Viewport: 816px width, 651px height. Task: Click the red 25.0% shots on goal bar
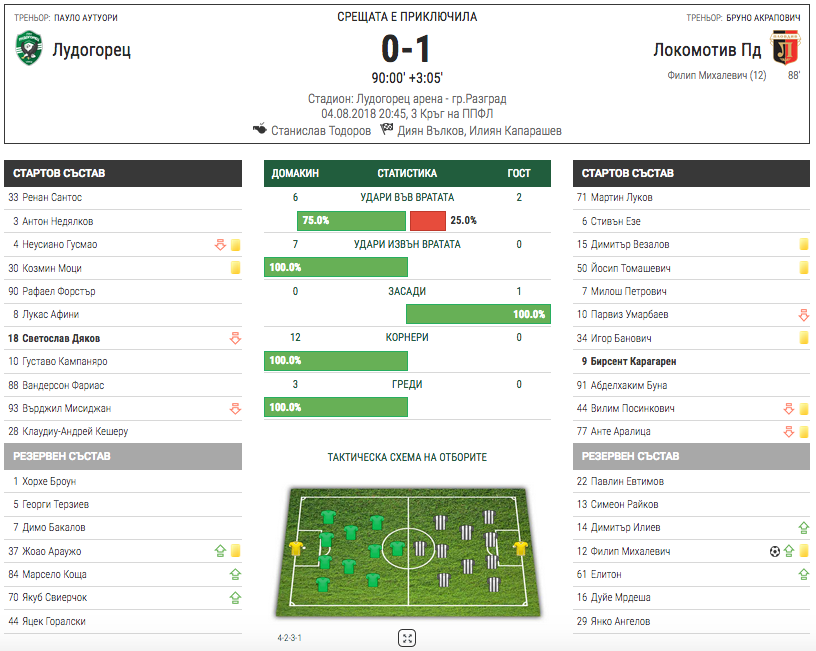428,221
